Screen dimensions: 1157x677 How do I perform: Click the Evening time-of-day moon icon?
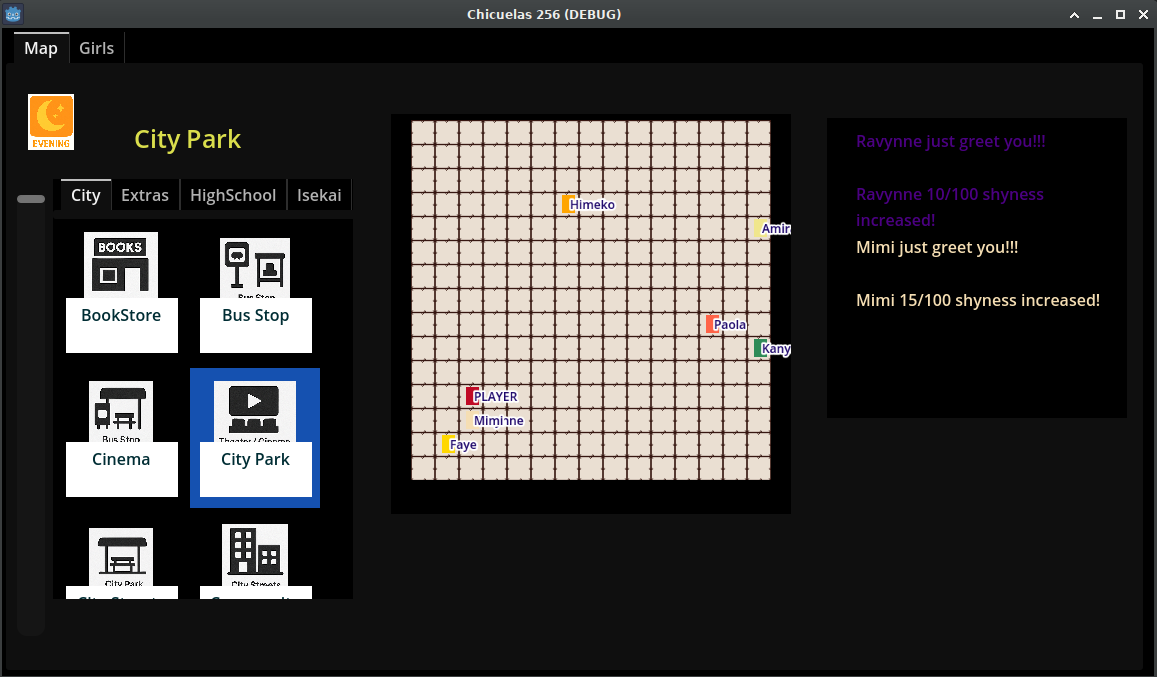pos(51,122)
